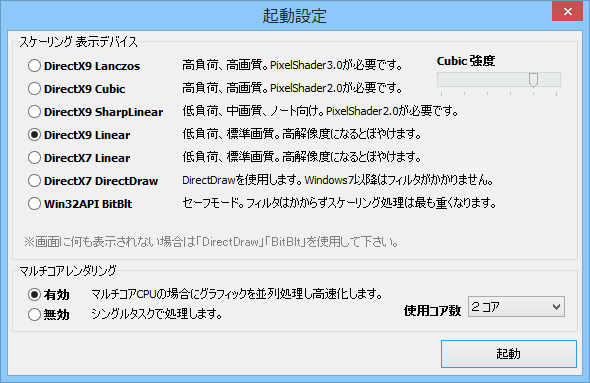
Task: Close the 起動設定 dialog
Action: (x=567, y=11)
